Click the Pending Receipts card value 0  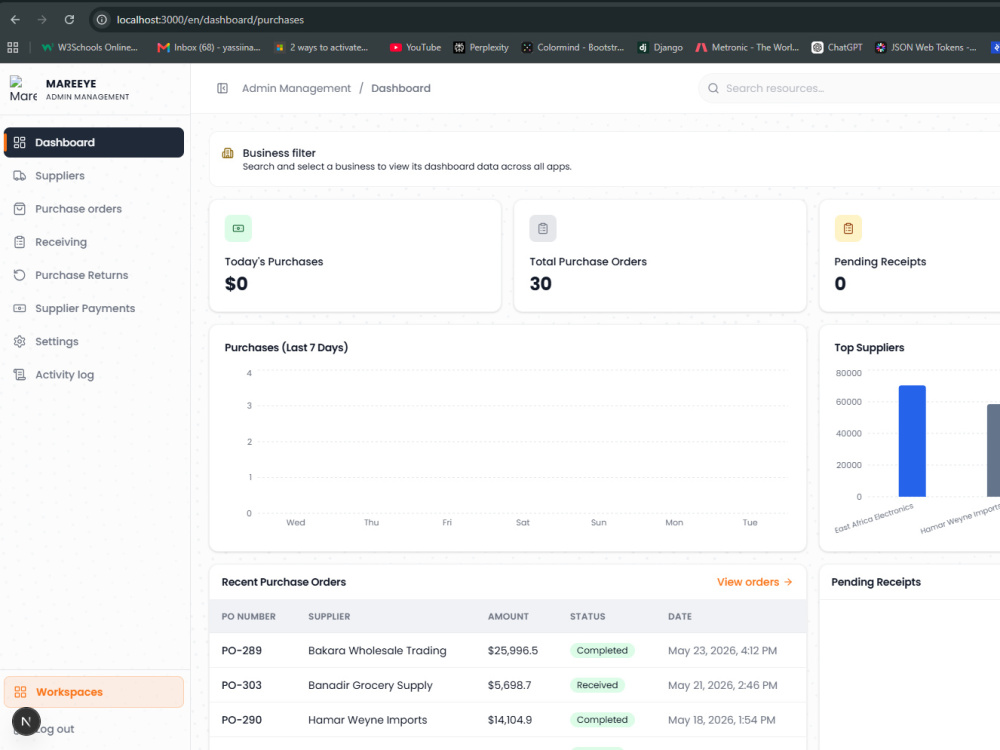[840, 284]
